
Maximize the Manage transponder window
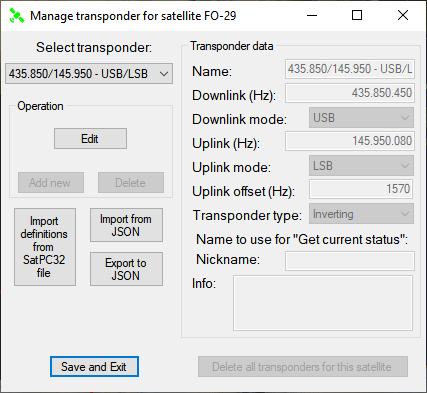(357, 15)
